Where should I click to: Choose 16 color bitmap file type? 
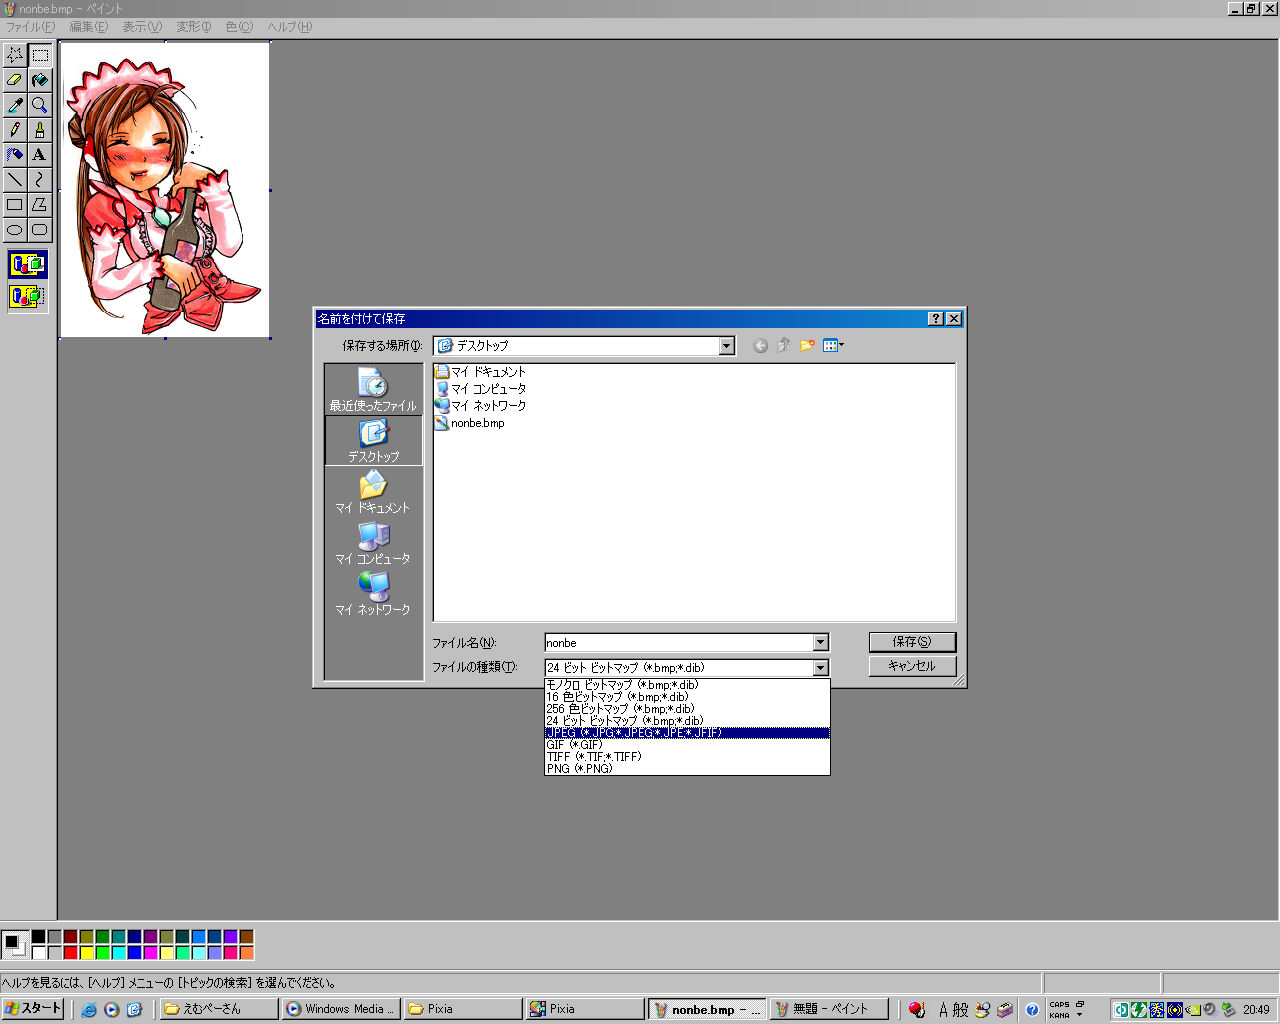click(x=687, y=697)
